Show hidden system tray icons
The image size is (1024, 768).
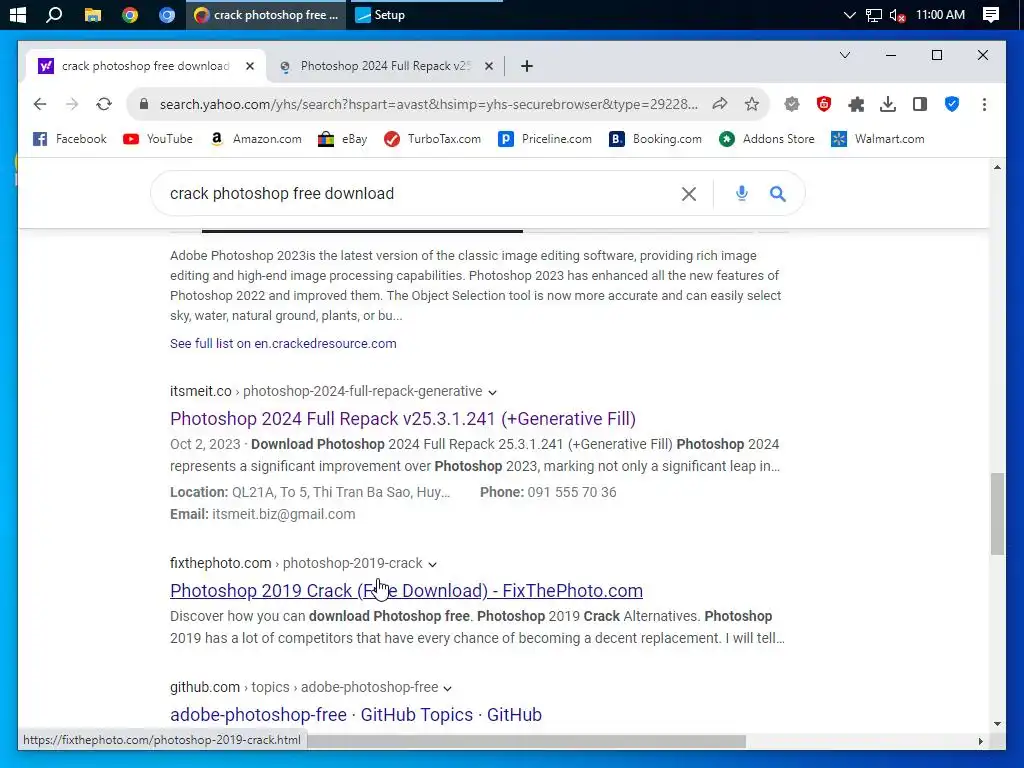pos(849,14)
